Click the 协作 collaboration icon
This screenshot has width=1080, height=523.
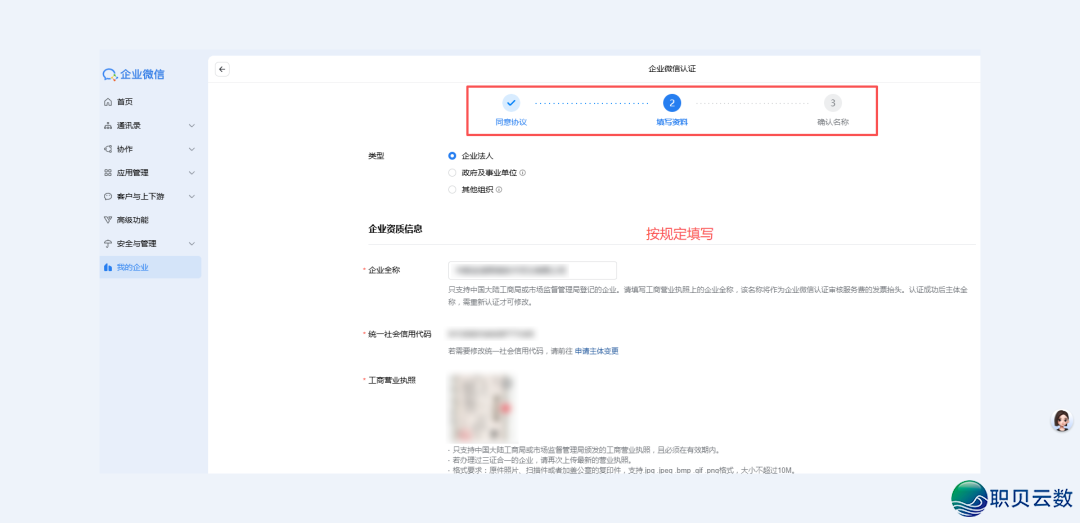coord(107,149)
